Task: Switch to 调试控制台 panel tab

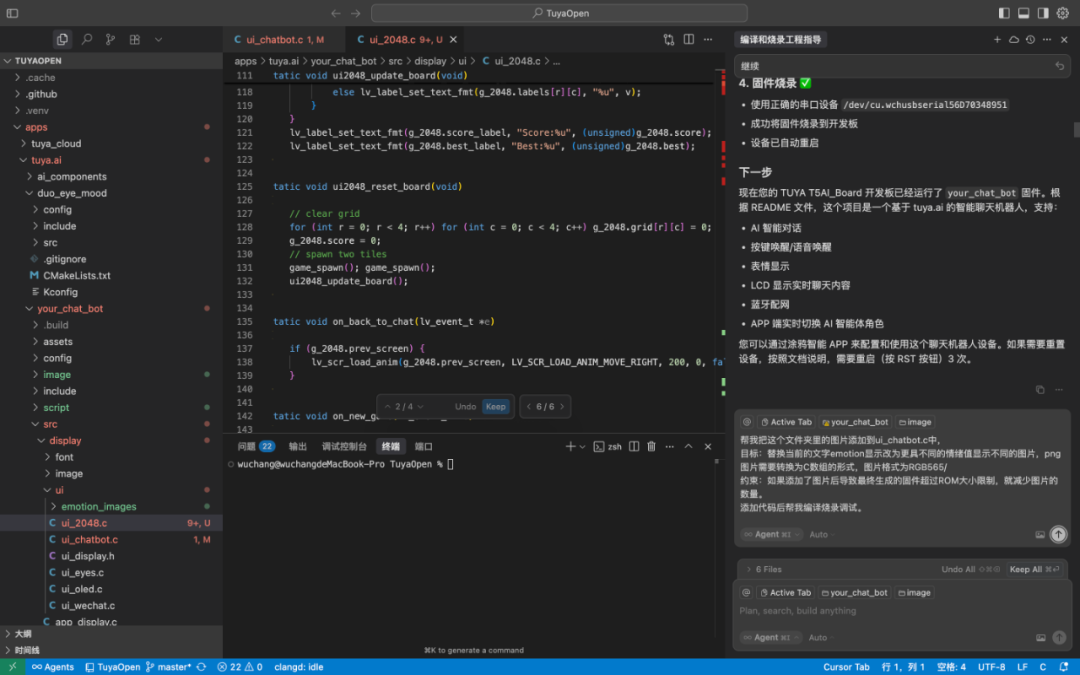Action: (344, 446)
